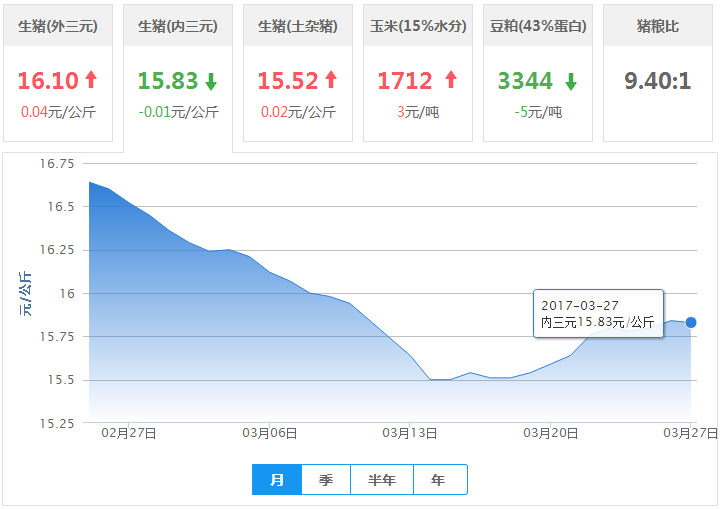Click the 9.40:1 ratio value

pos(657,81)
